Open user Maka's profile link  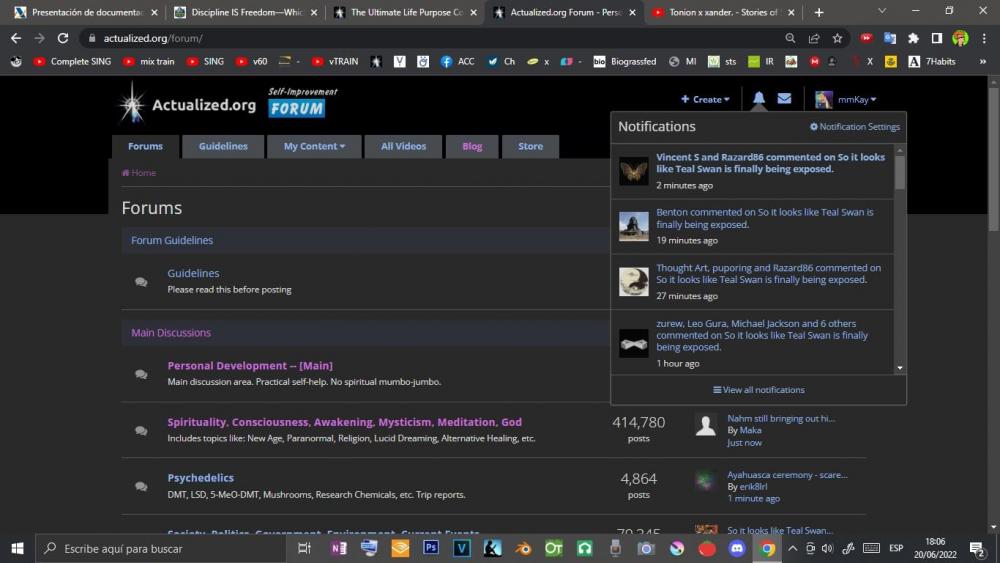click(x=750, y=430)
